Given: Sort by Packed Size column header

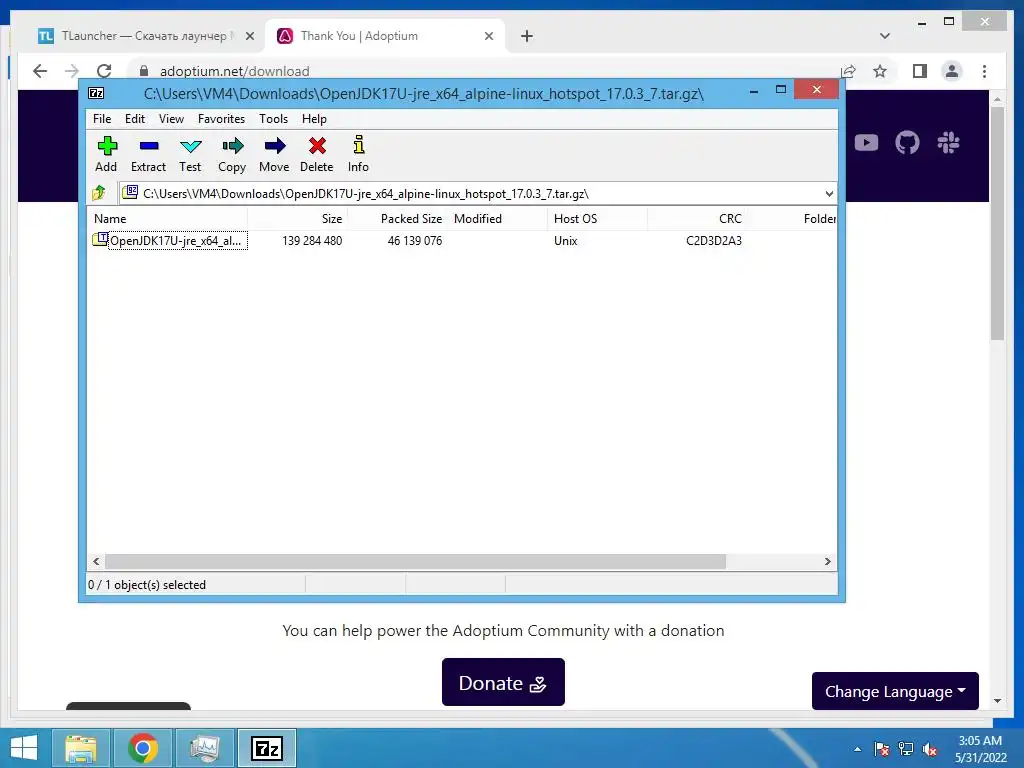Looking at the screenshot, I should point(398,219).
